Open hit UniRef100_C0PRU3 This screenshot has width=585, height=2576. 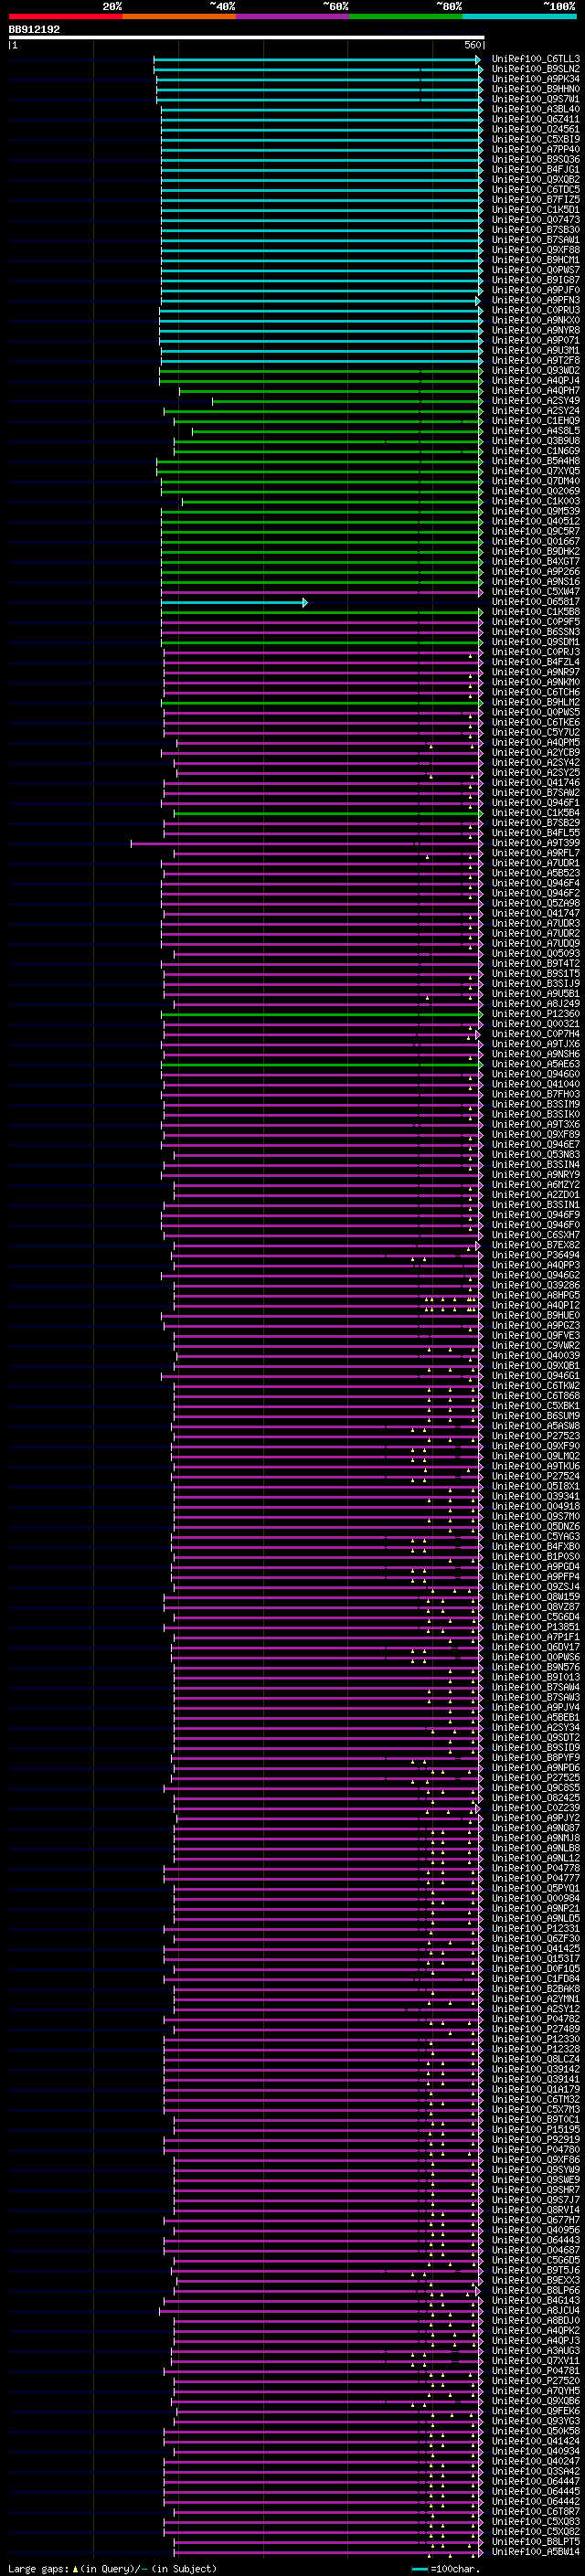[535, 310]
